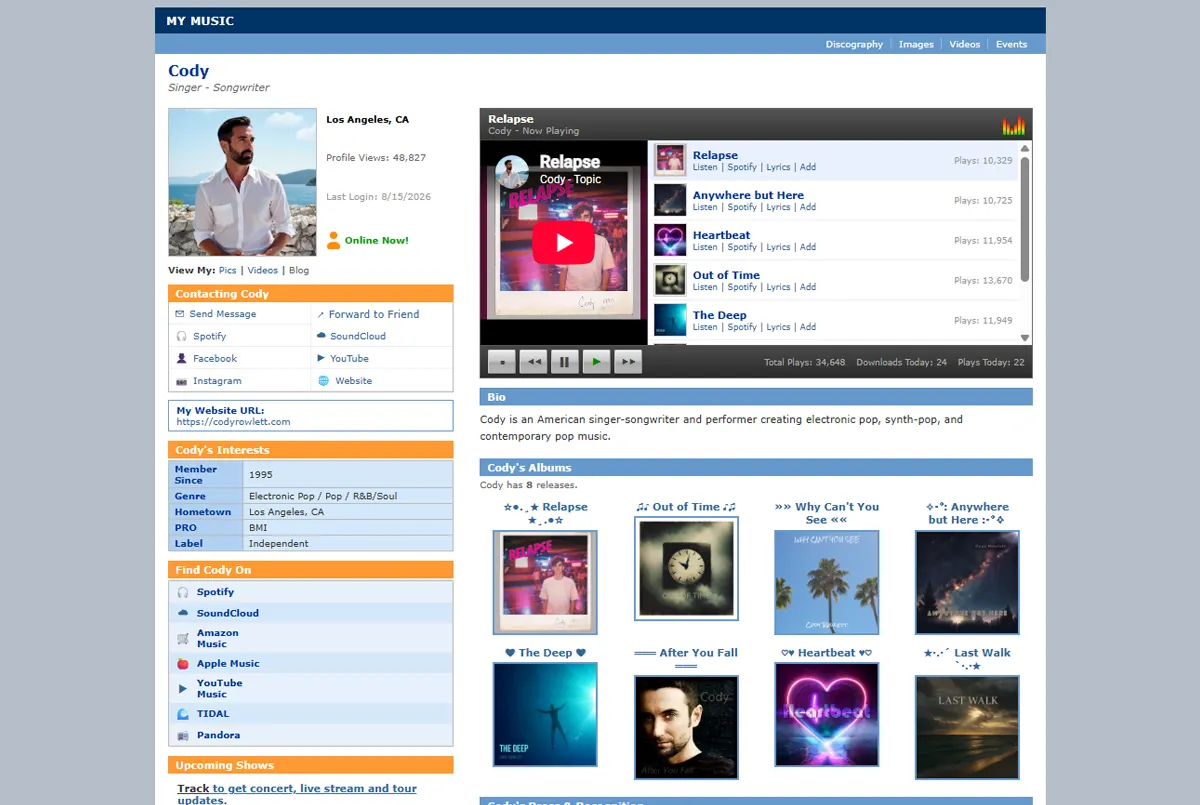Image resolution: width=1200 pixels, height=805 pixels.
Task: Open the After You Fall album cover
Action: pos(686,728)
